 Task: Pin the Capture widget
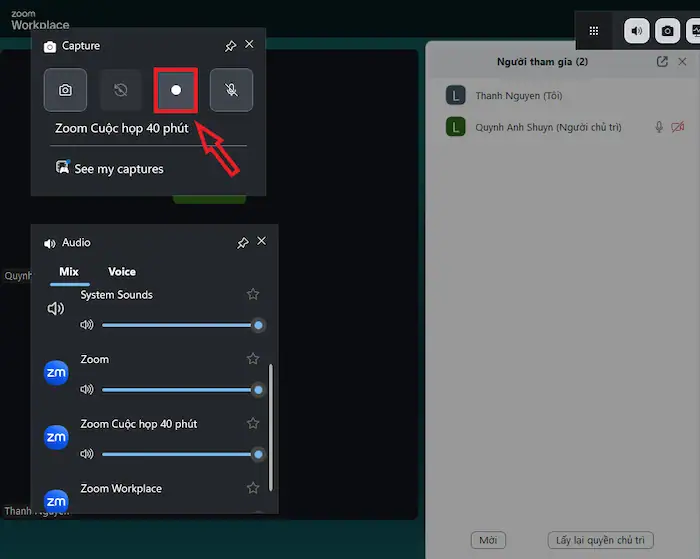(231, 45)
